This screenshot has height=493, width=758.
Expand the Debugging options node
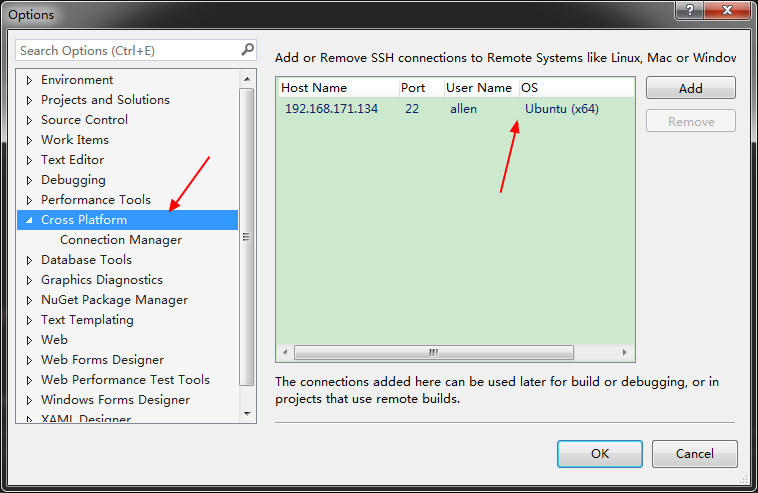[29, 180]
